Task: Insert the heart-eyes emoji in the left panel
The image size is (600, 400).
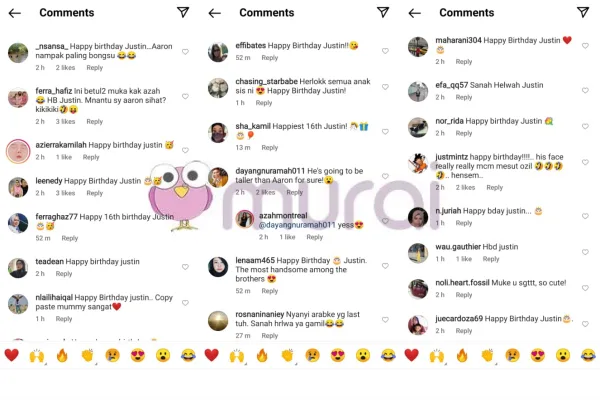Action: (138, 355)
